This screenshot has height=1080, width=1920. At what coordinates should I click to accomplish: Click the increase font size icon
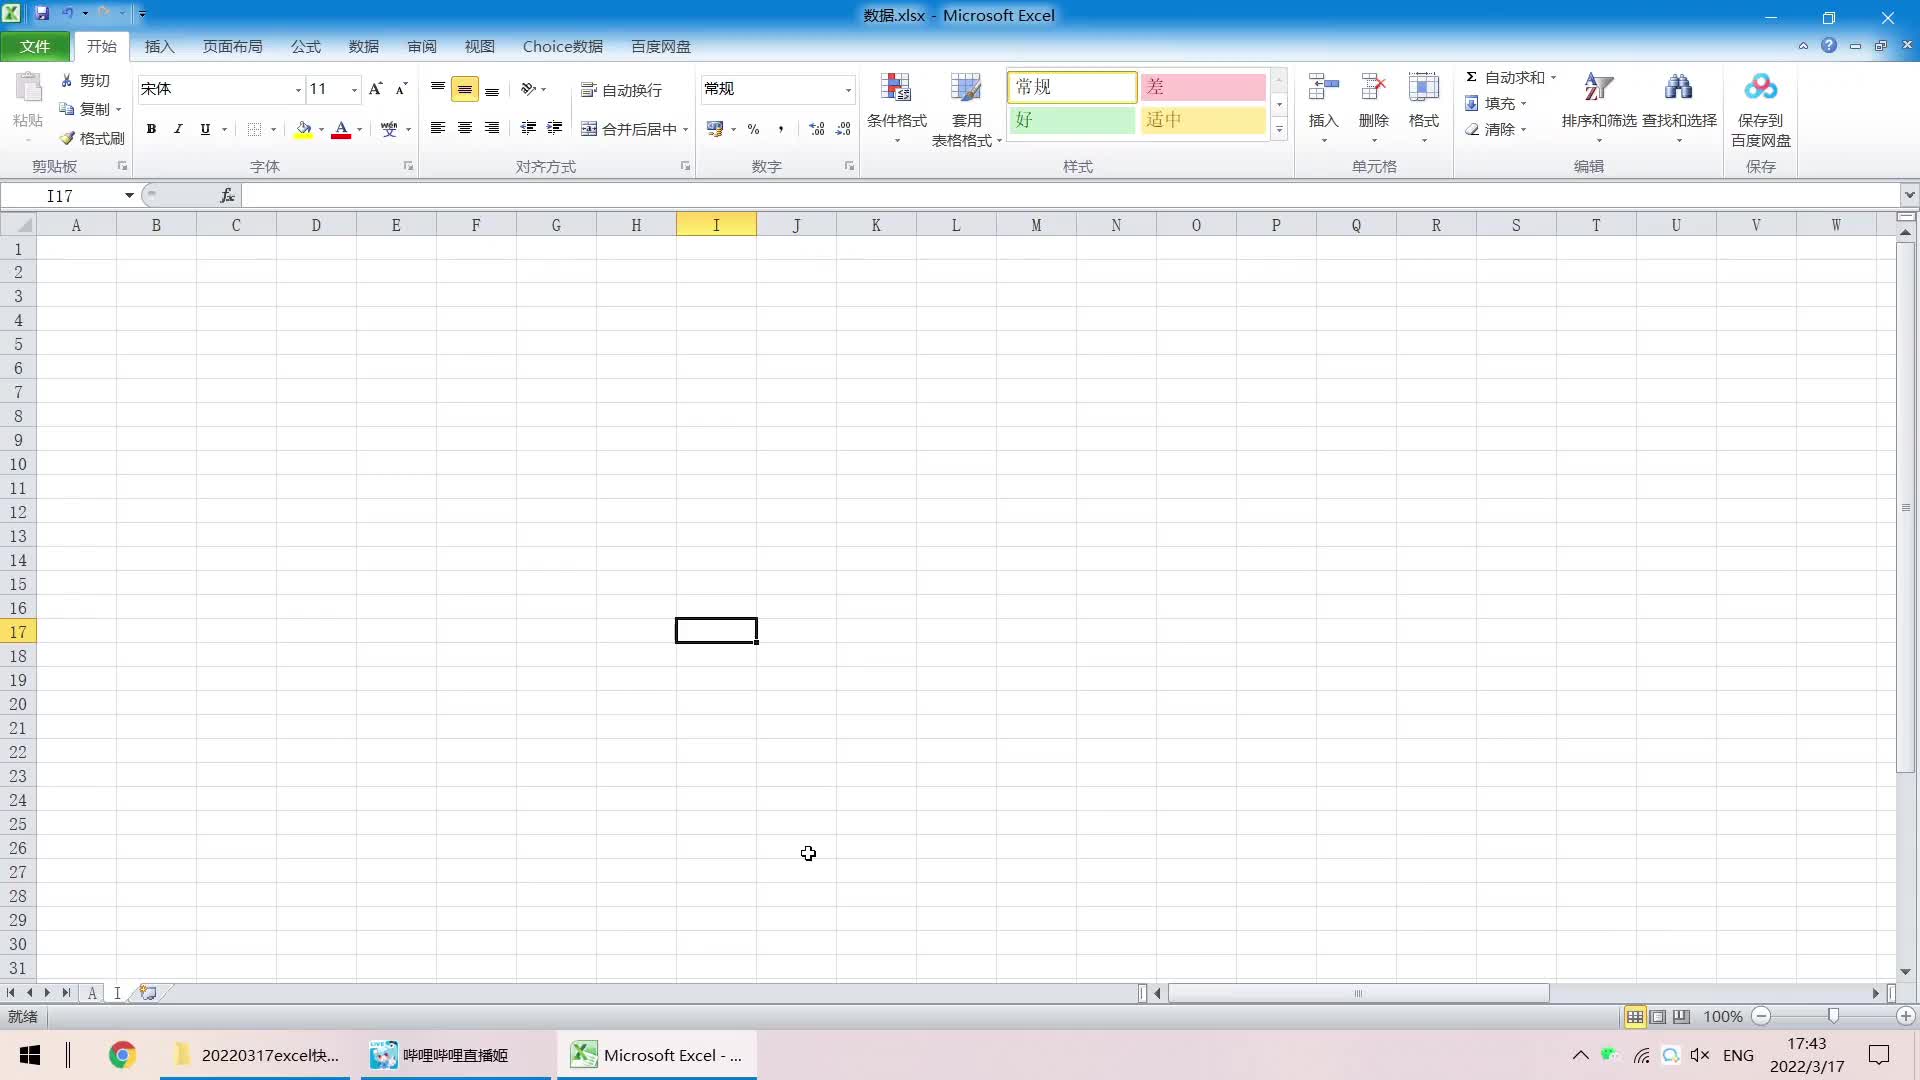[375, 89]
